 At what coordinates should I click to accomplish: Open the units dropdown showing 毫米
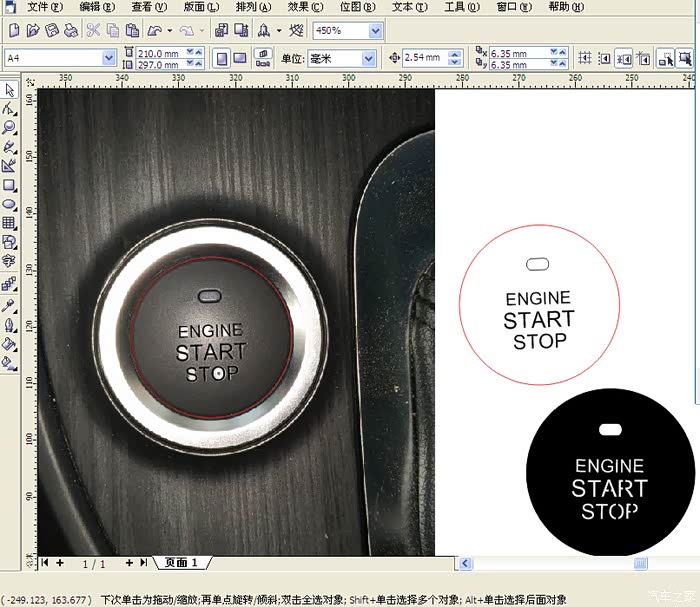[368, 58]
